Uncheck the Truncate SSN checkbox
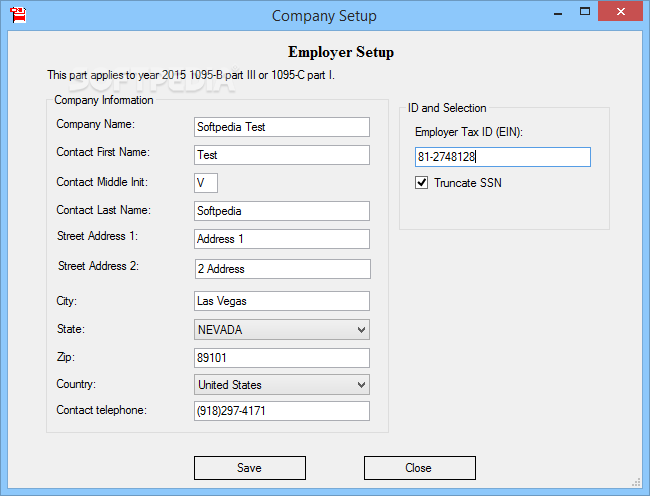Image resolution: width=650 pixels, height=496 pixels. 421,182
